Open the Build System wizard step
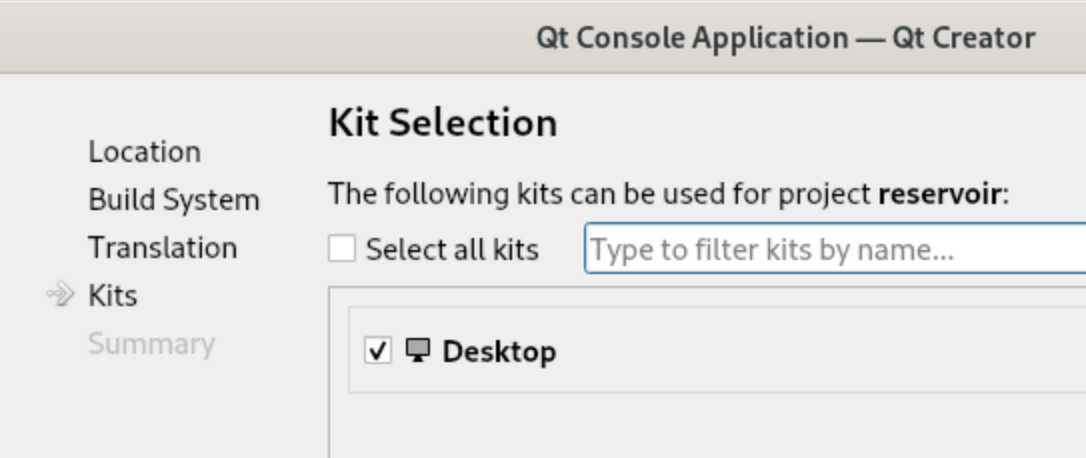 coord(173,200)
